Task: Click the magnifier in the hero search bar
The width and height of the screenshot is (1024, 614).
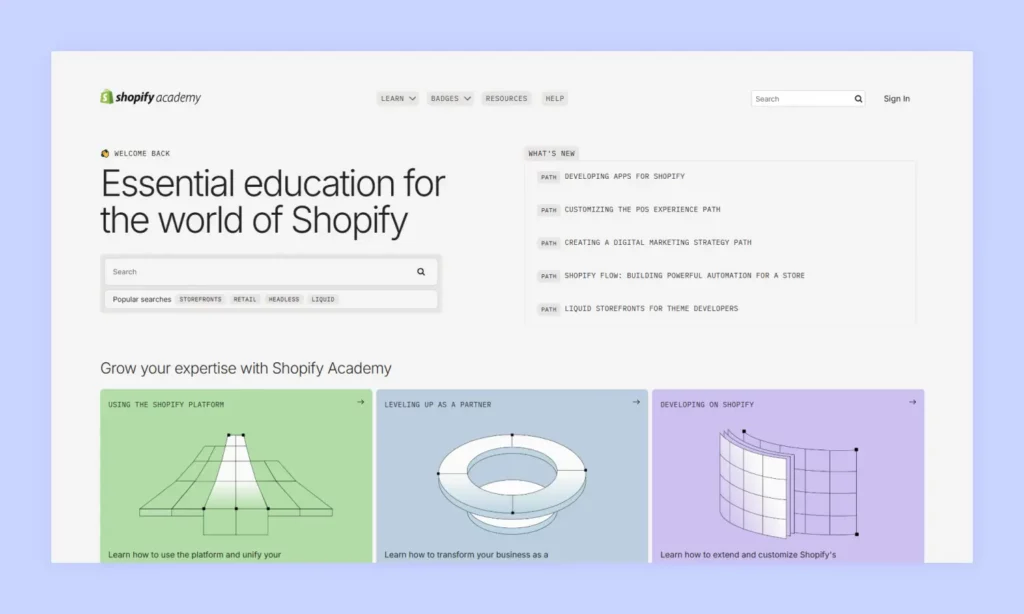Action: coord(421,271)
